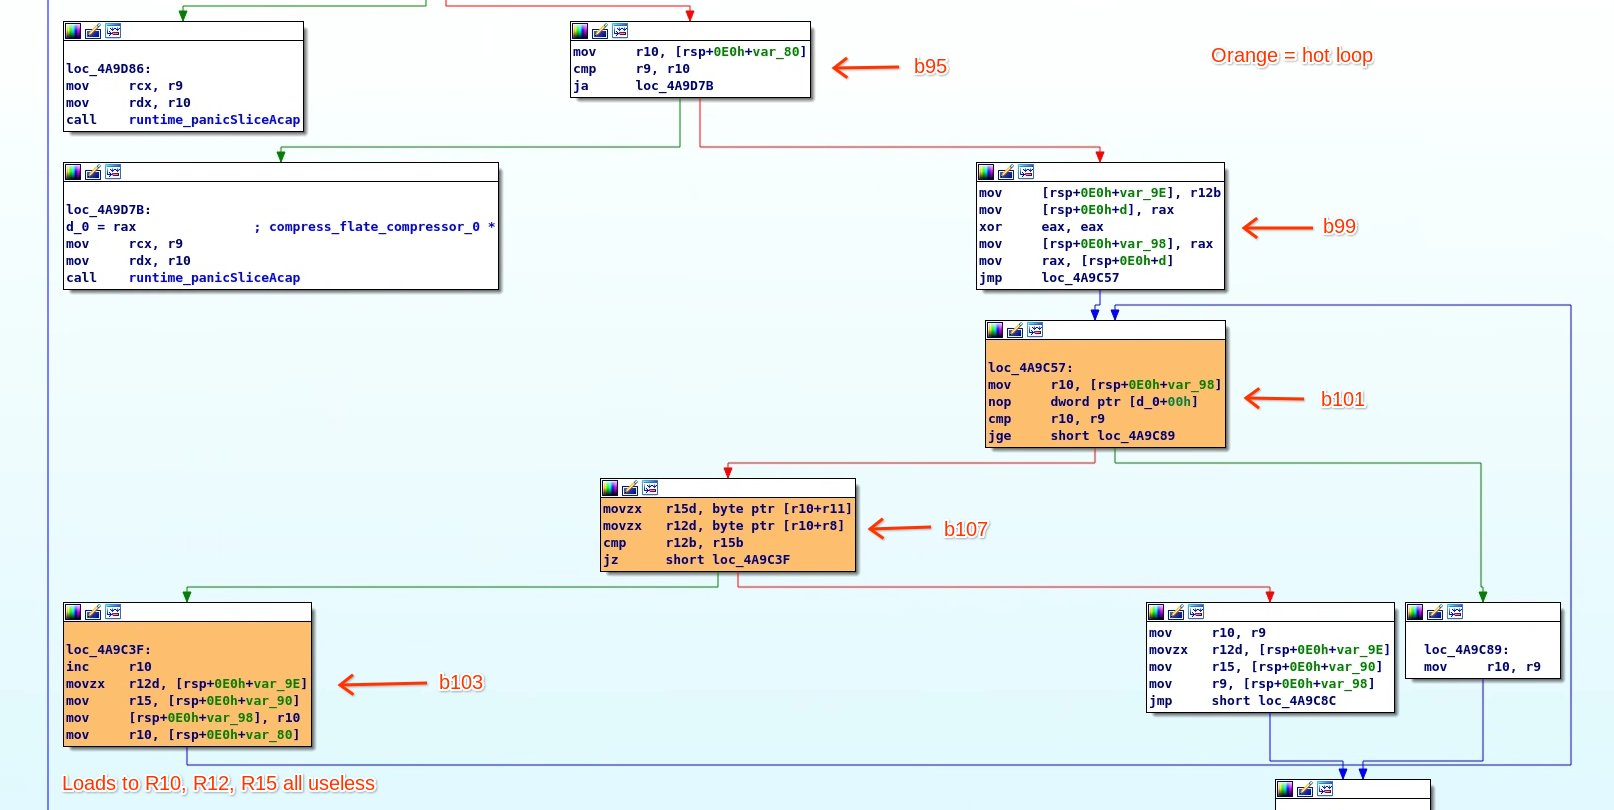
Task: Set node color for loc_4A9C57 block
Action: [x=995, y=330]
